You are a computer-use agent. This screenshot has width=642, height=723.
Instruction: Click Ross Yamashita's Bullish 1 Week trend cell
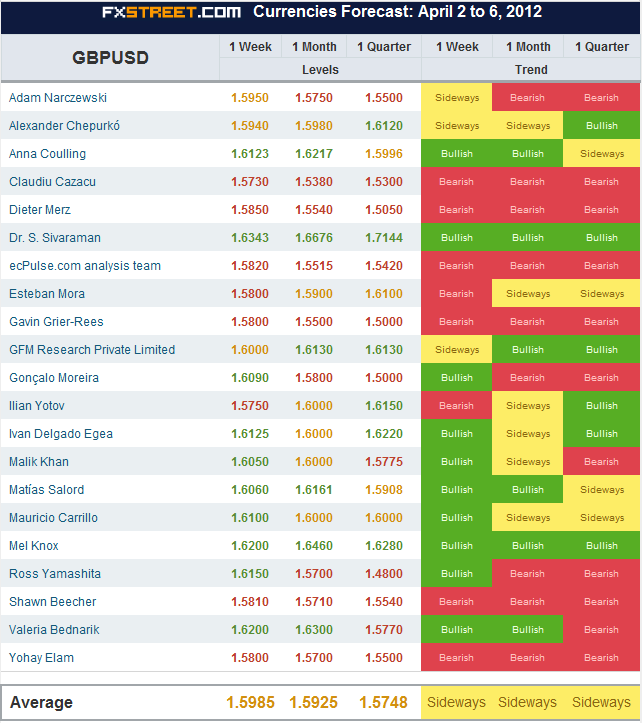457,574
